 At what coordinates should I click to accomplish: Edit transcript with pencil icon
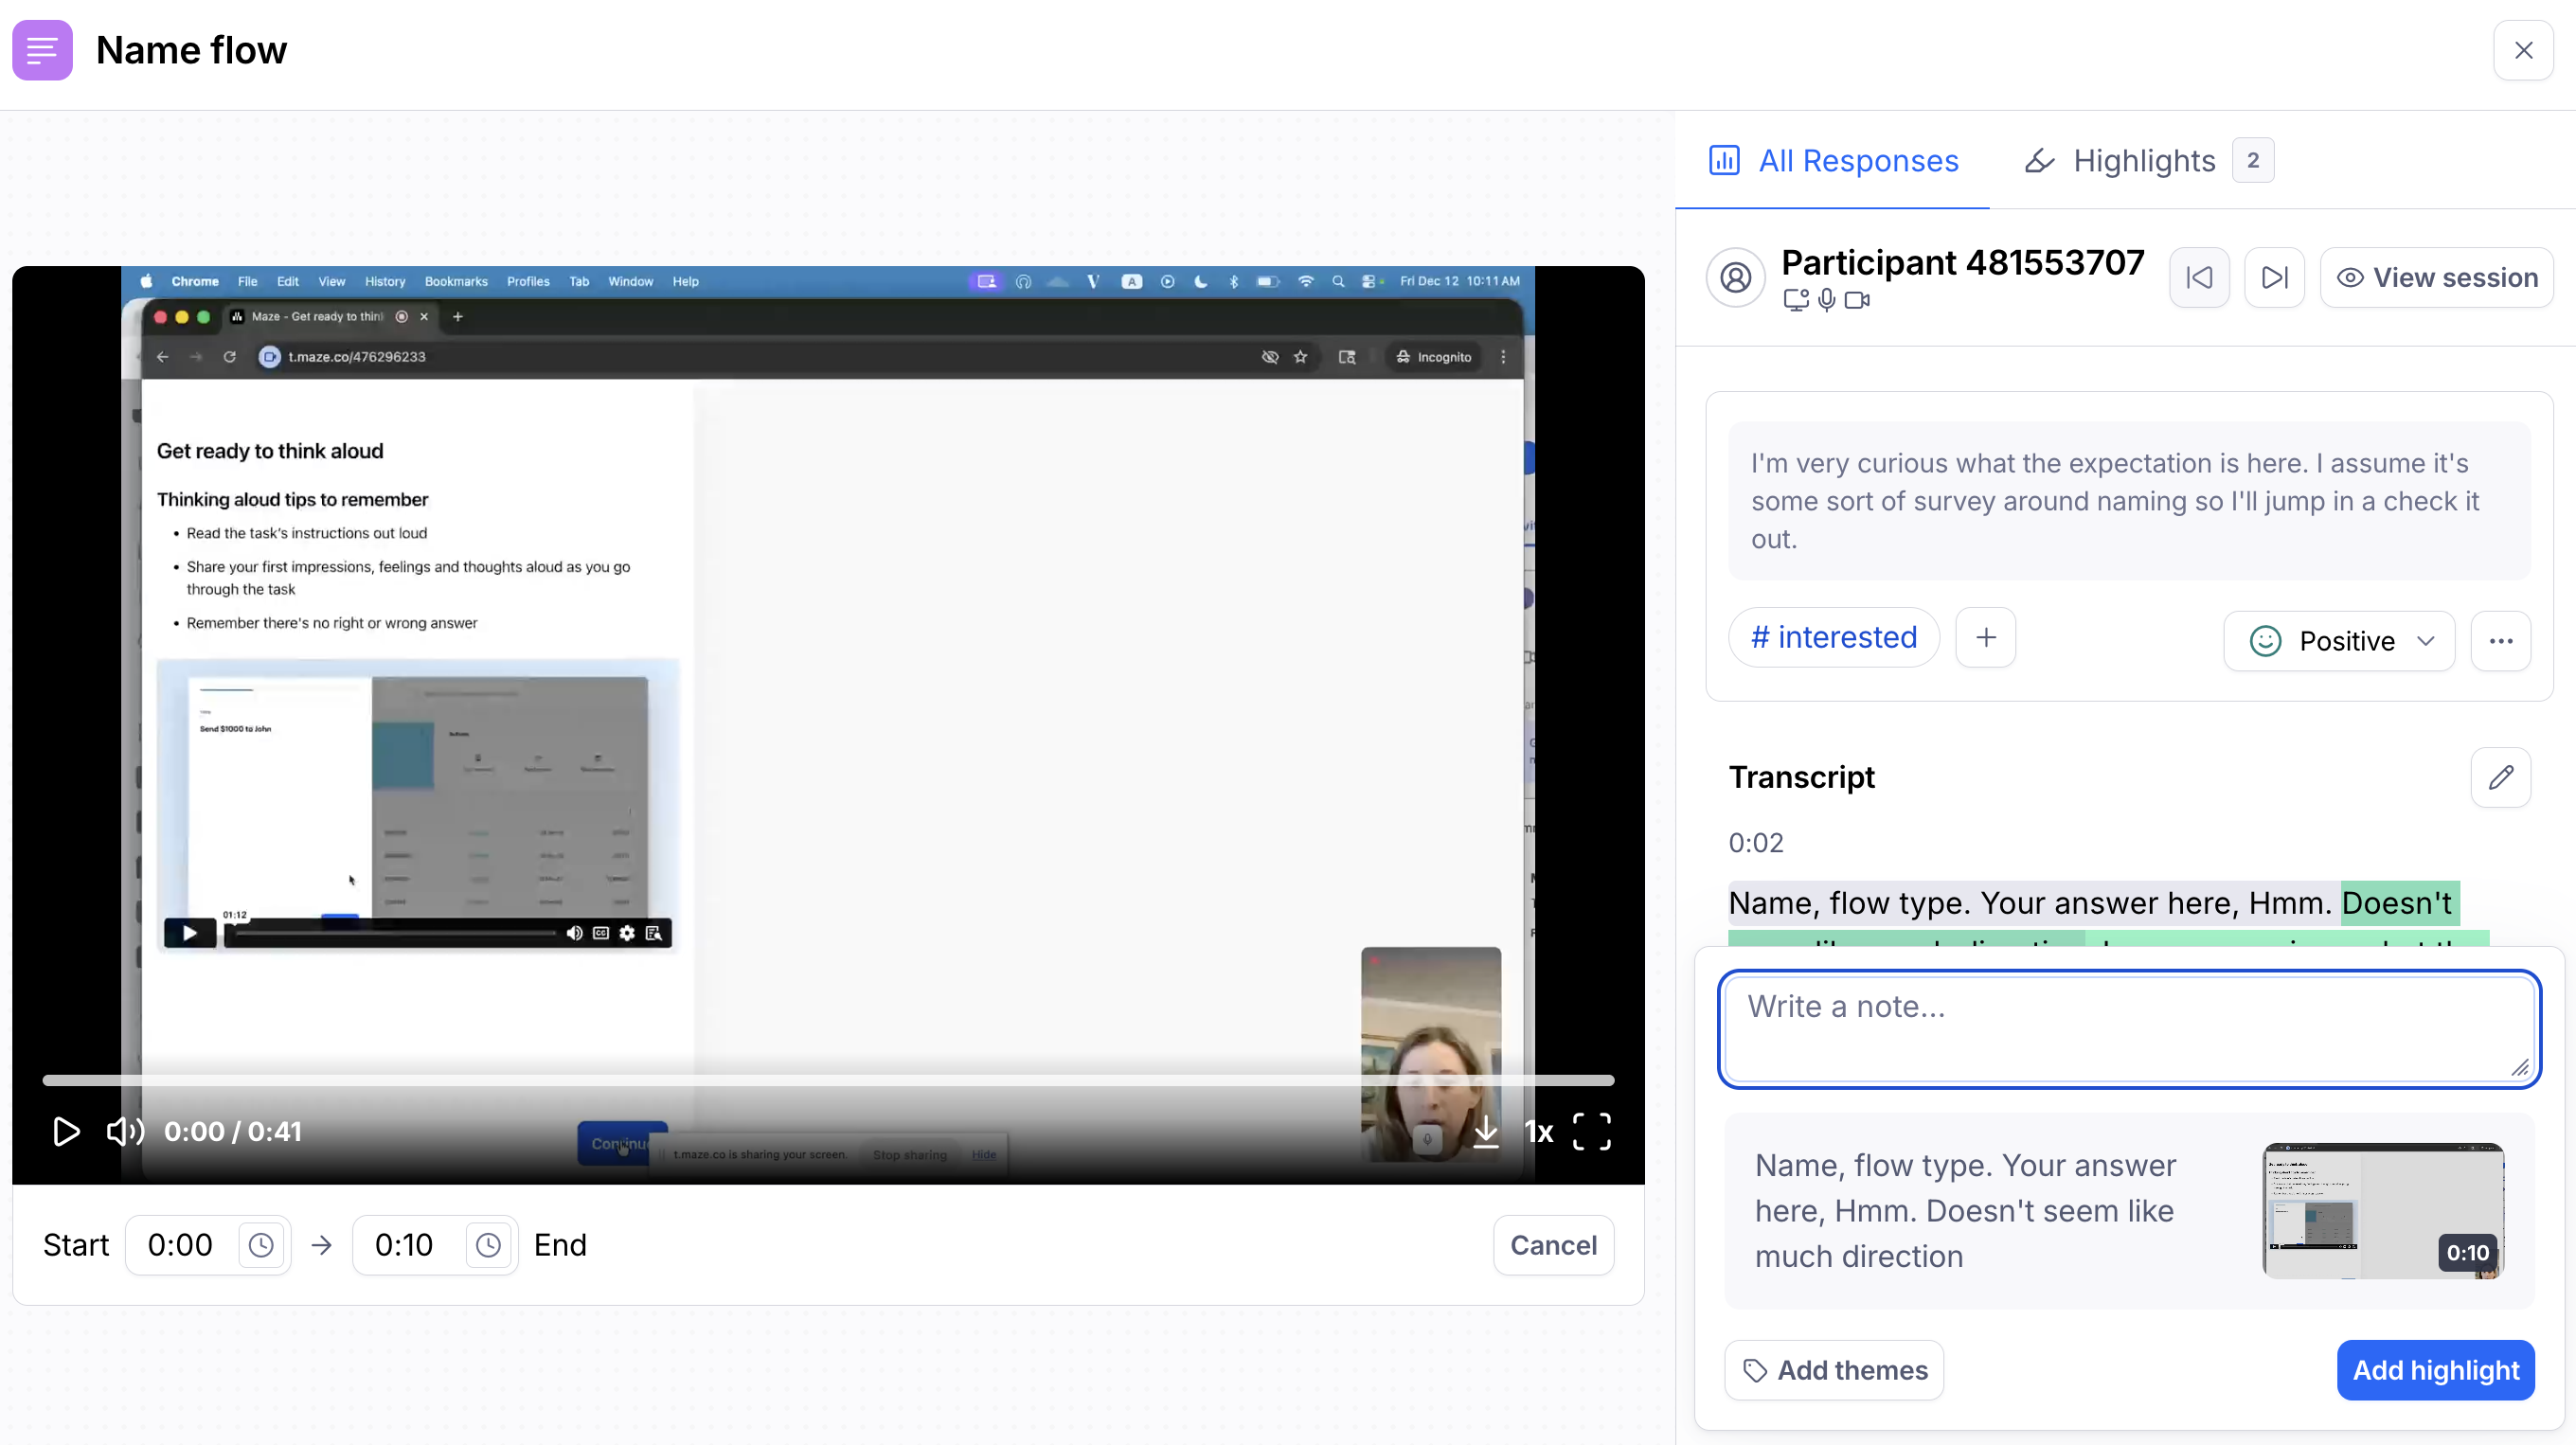[x=2500, y=777]
